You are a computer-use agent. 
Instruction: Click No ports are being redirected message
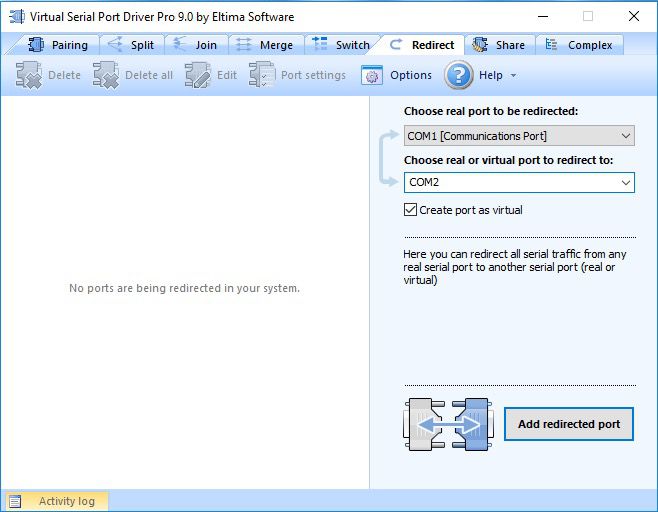[x=184, y=288]
